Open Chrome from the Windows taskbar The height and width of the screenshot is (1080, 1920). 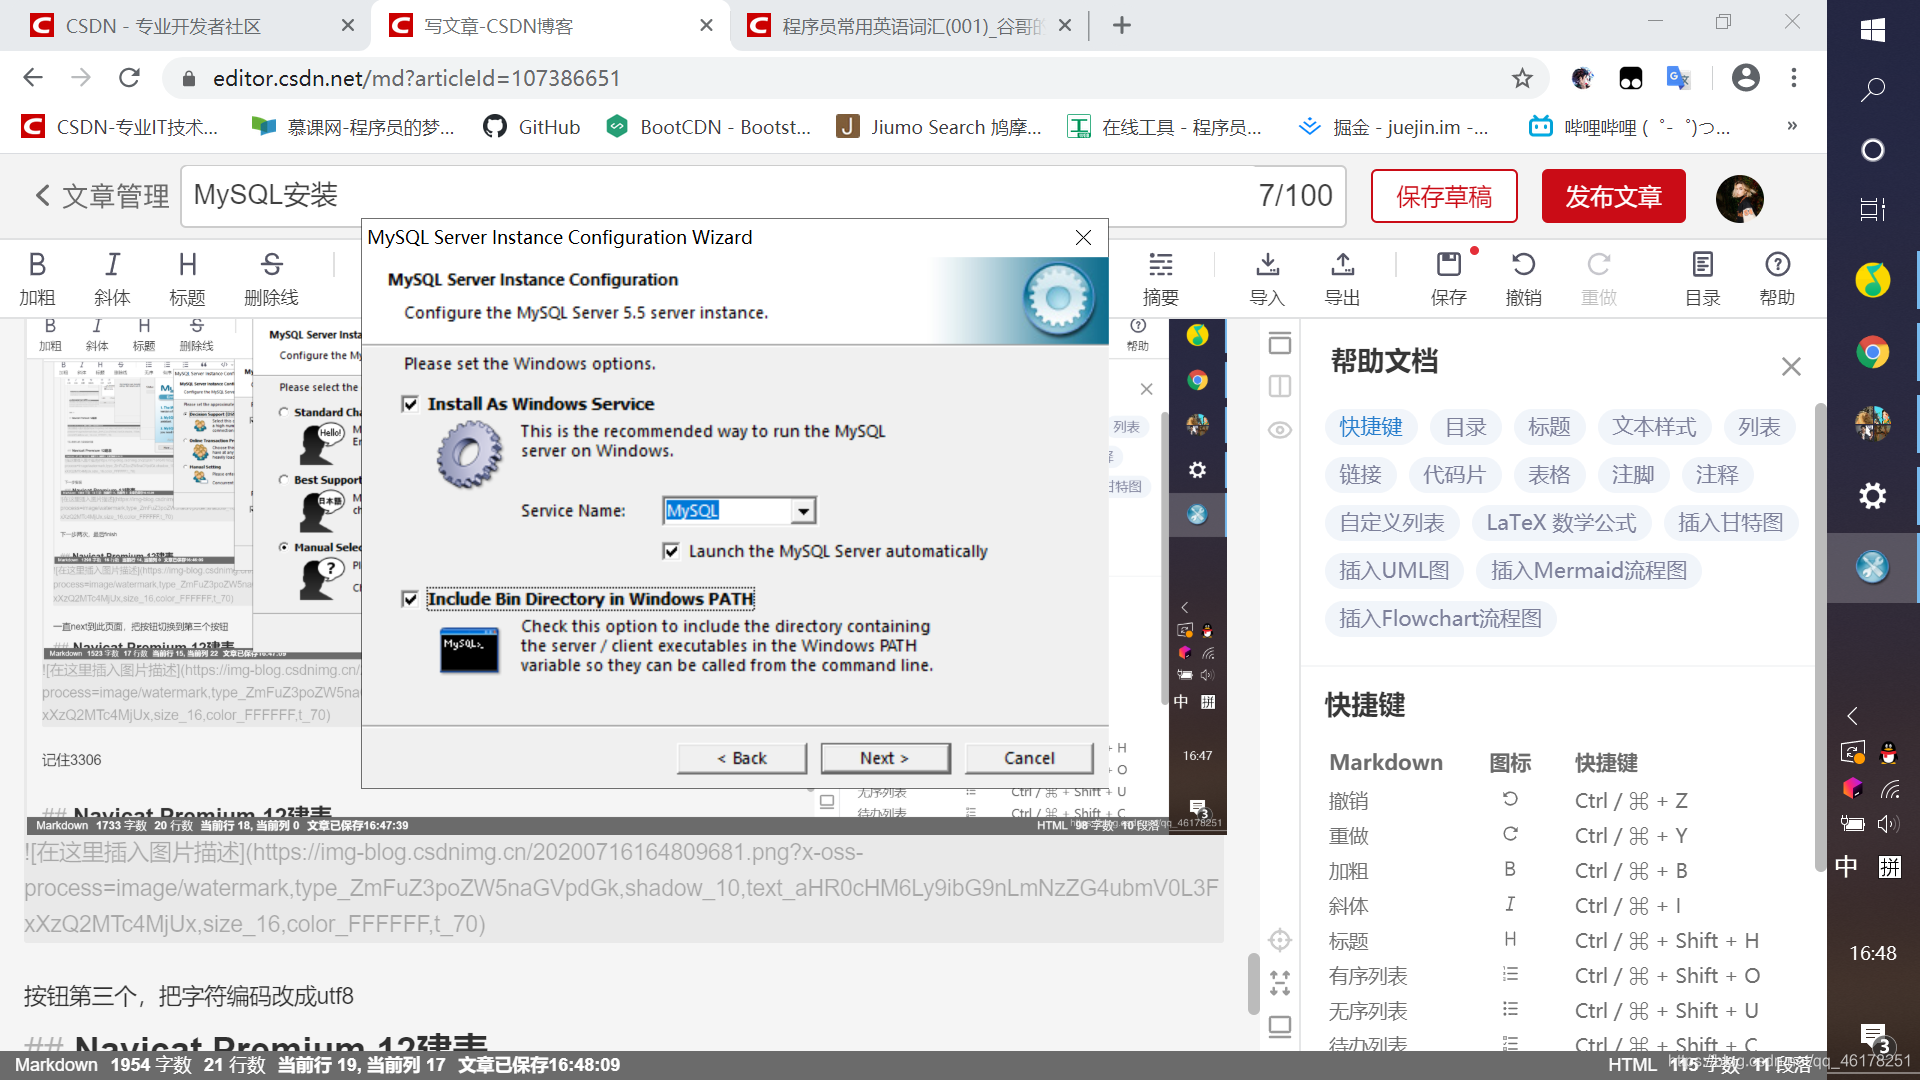pos(1873,352)
